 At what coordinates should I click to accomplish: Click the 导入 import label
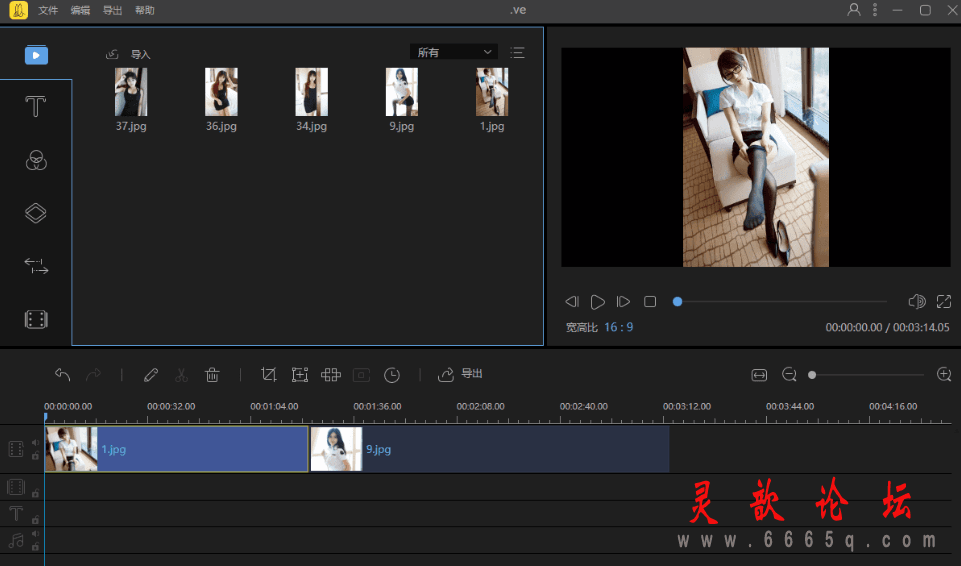click(x=140, y=55)
